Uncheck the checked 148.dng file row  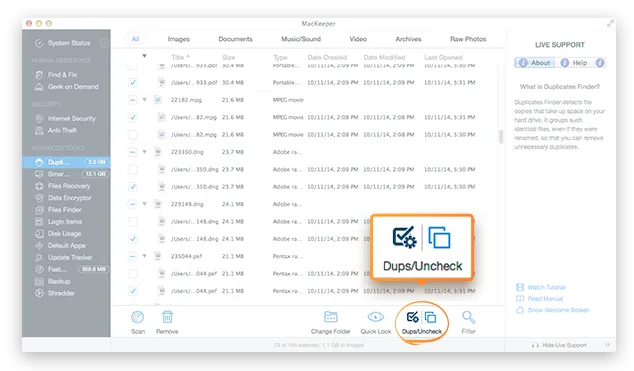[132, 239]
